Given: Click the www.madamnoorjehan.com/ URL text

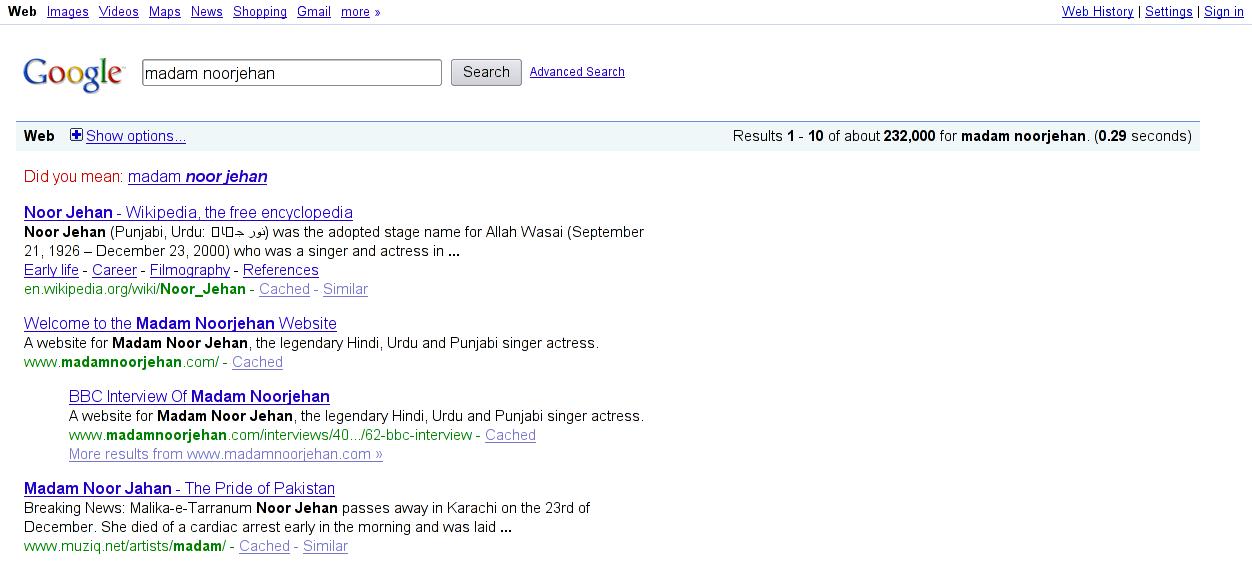Looking at the screenshot, I should pos(121,362).
